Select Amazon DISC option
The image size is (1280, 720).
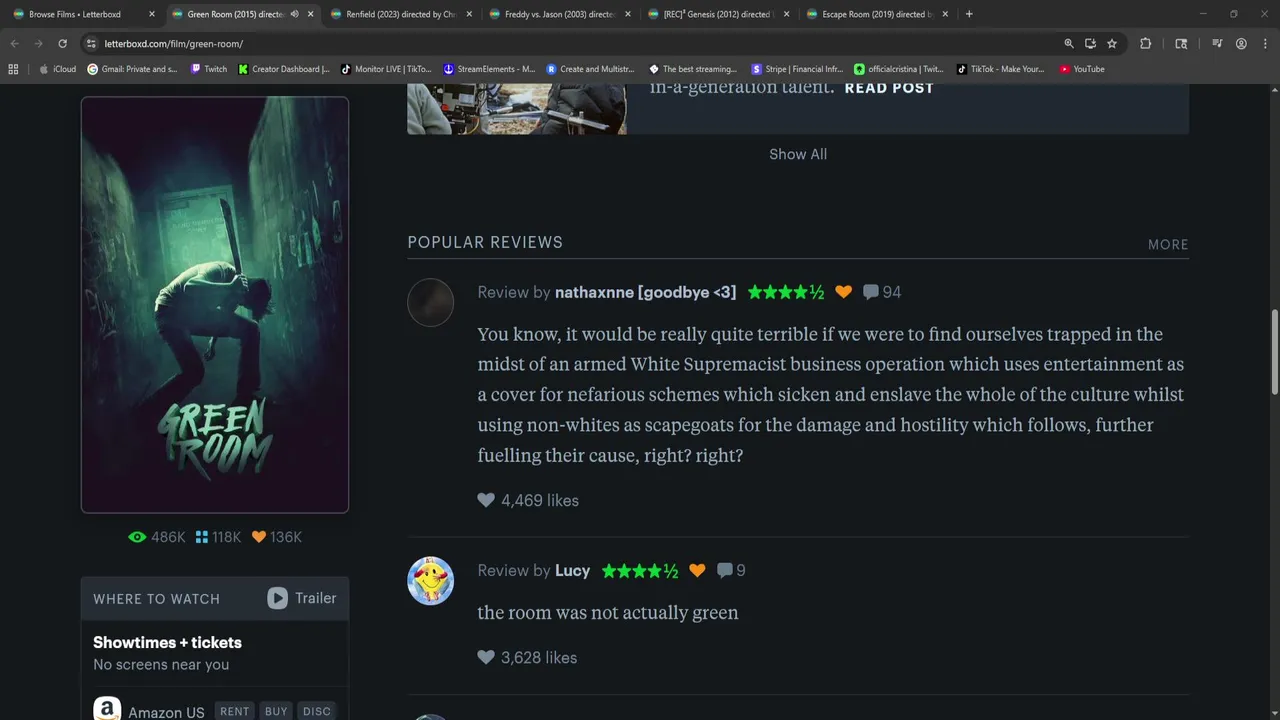coord(317,712)
